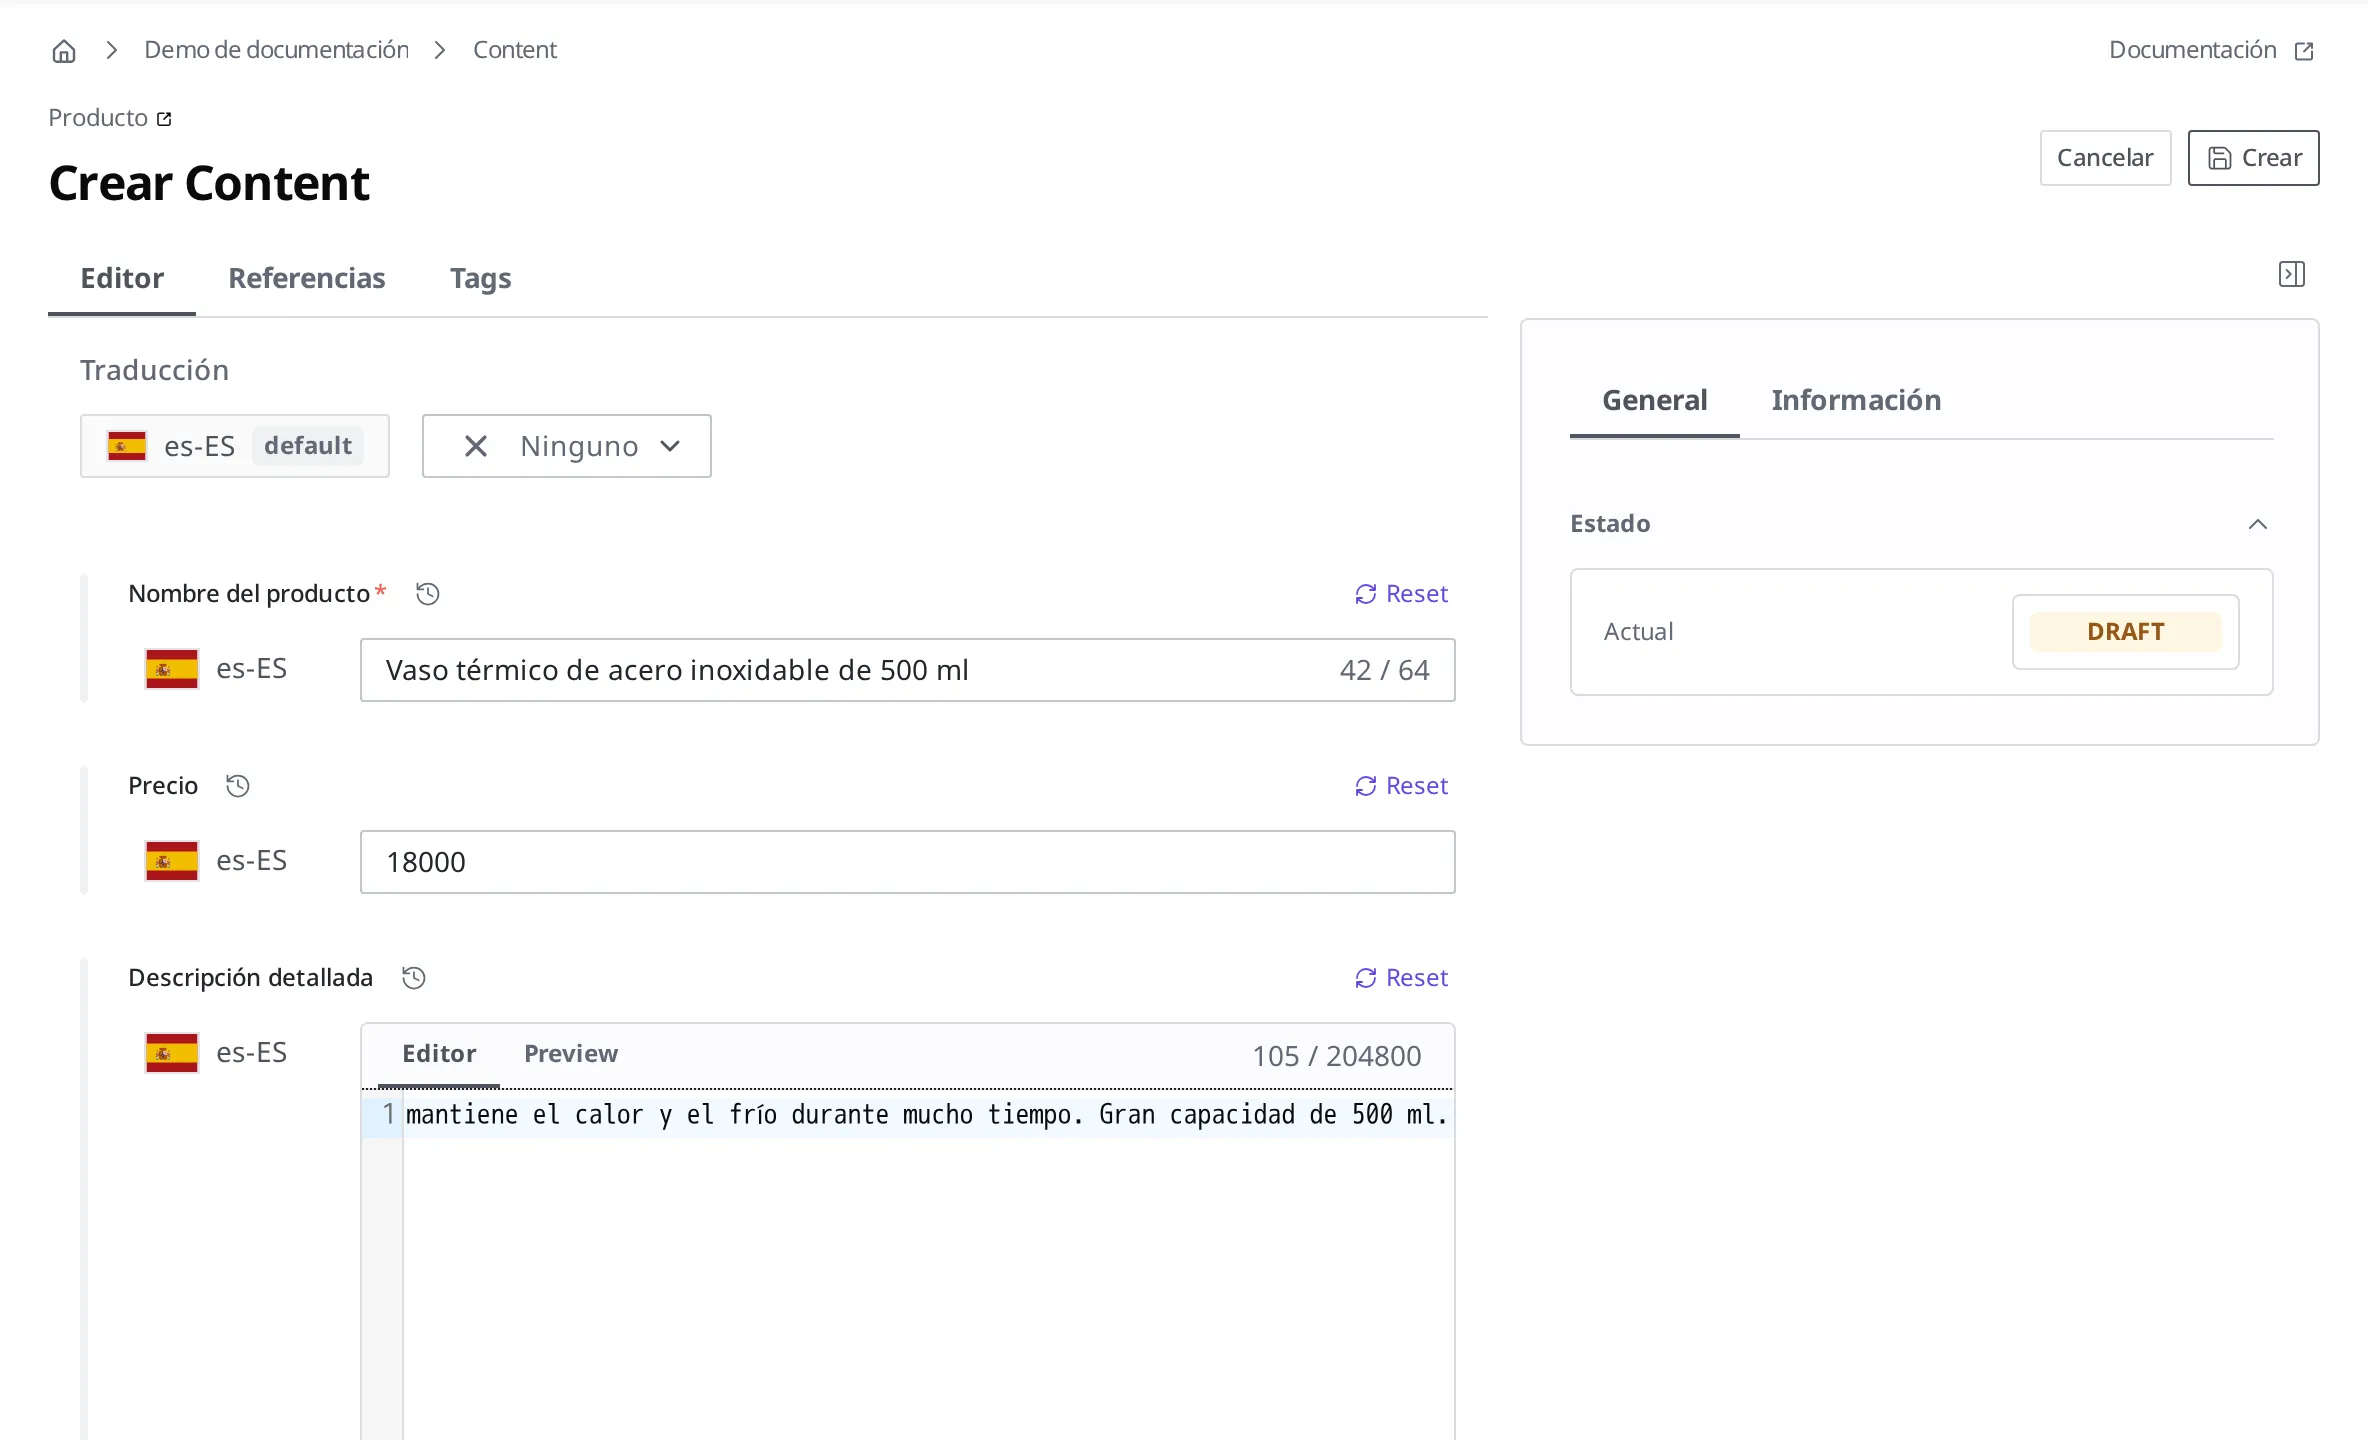Click the Actual status label
The width and height of the screenshot is (2368, 1440).
pos(1638,632)
